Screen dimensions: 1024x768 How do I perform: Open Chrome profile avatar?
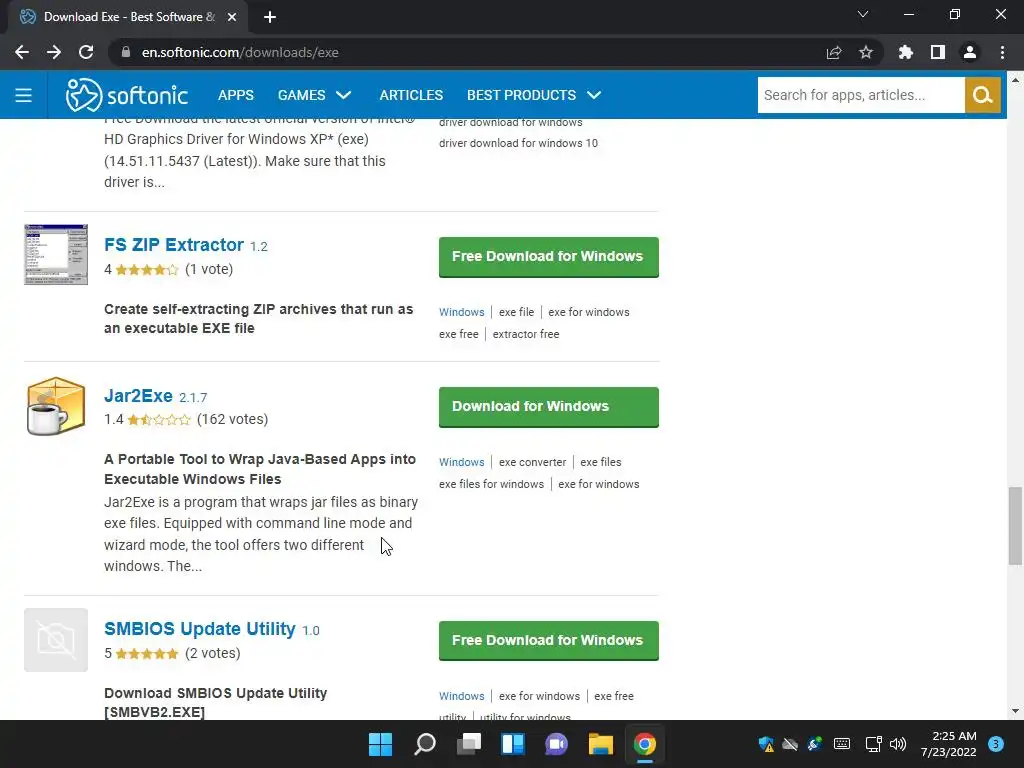(x=970, y=52)
